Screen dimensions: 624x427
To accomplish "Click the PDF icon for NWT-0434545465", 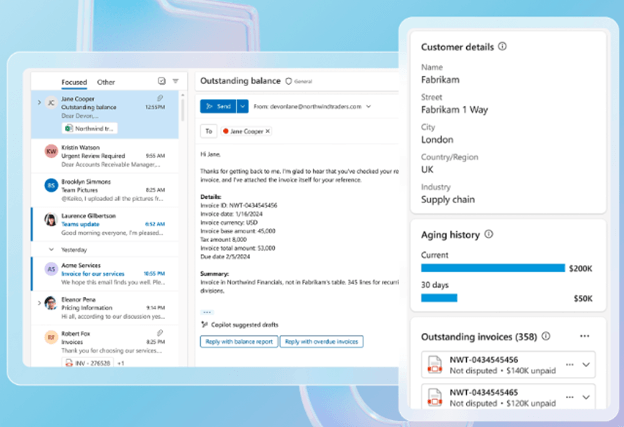I will 435,397.
